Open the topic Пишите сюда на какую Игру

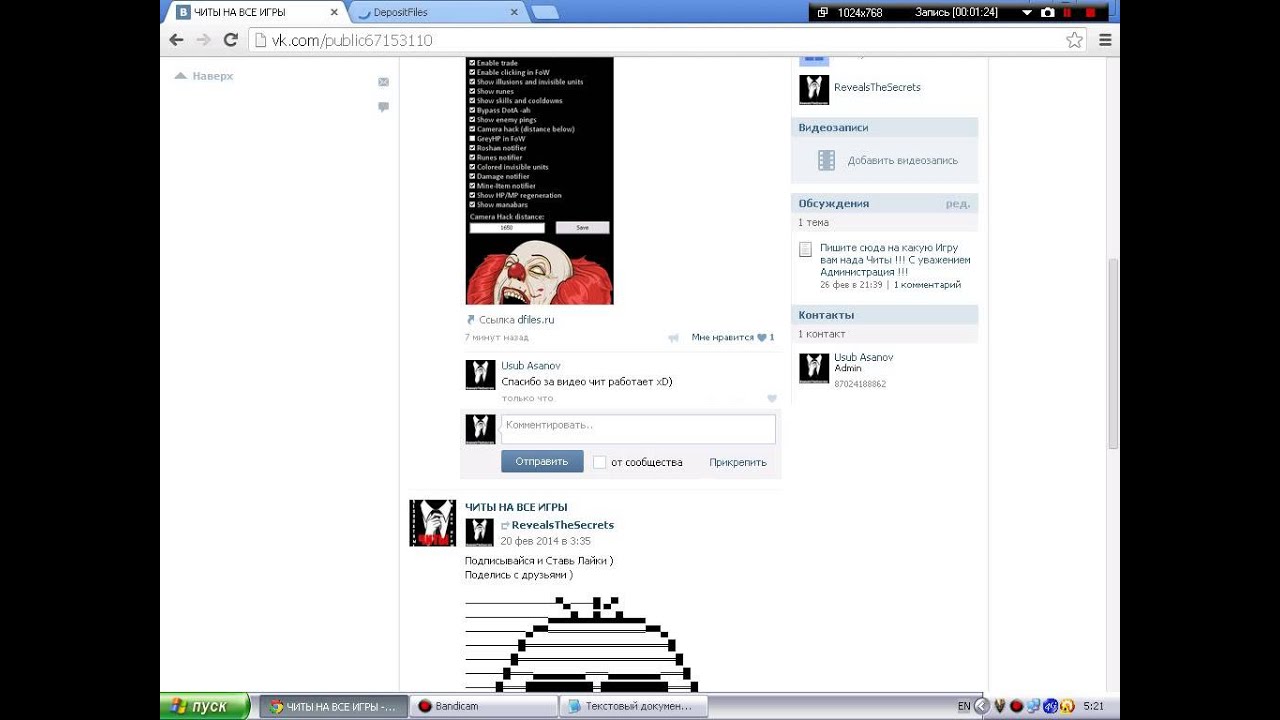point(895,259)
